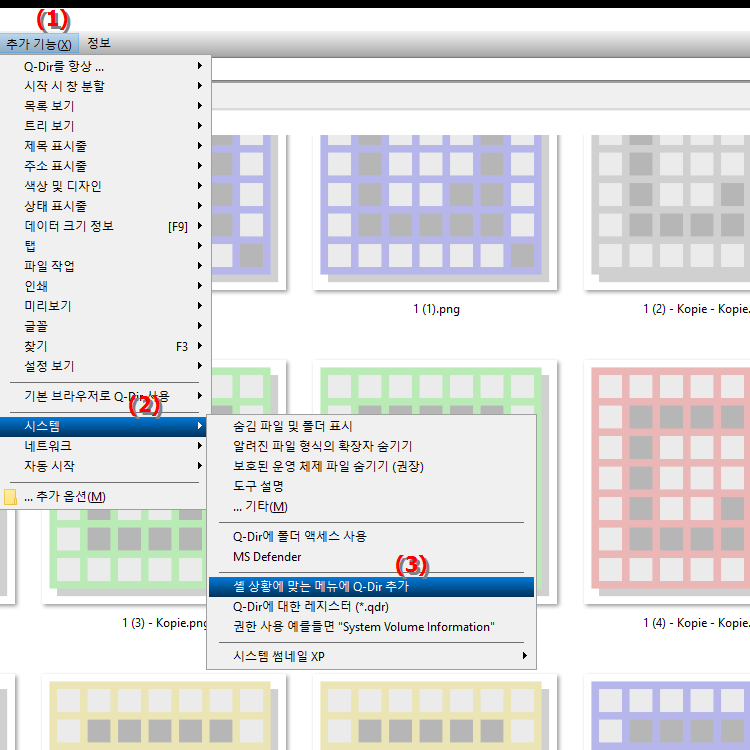Open the 파일 작업 submenu

point(105,266)
